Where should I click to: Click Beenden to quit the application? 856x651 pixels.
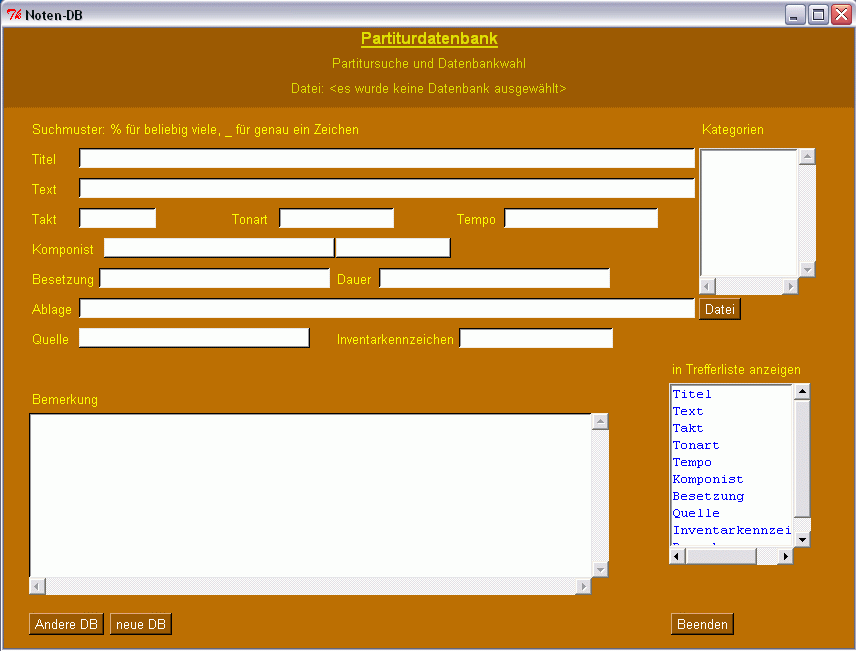(x=702, y=624)
